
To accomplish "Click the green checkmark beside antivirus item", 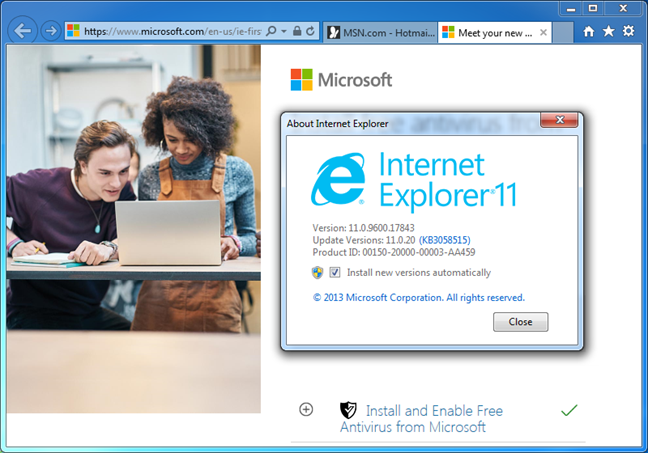I will pyautogui.click(x=569, y=410).
